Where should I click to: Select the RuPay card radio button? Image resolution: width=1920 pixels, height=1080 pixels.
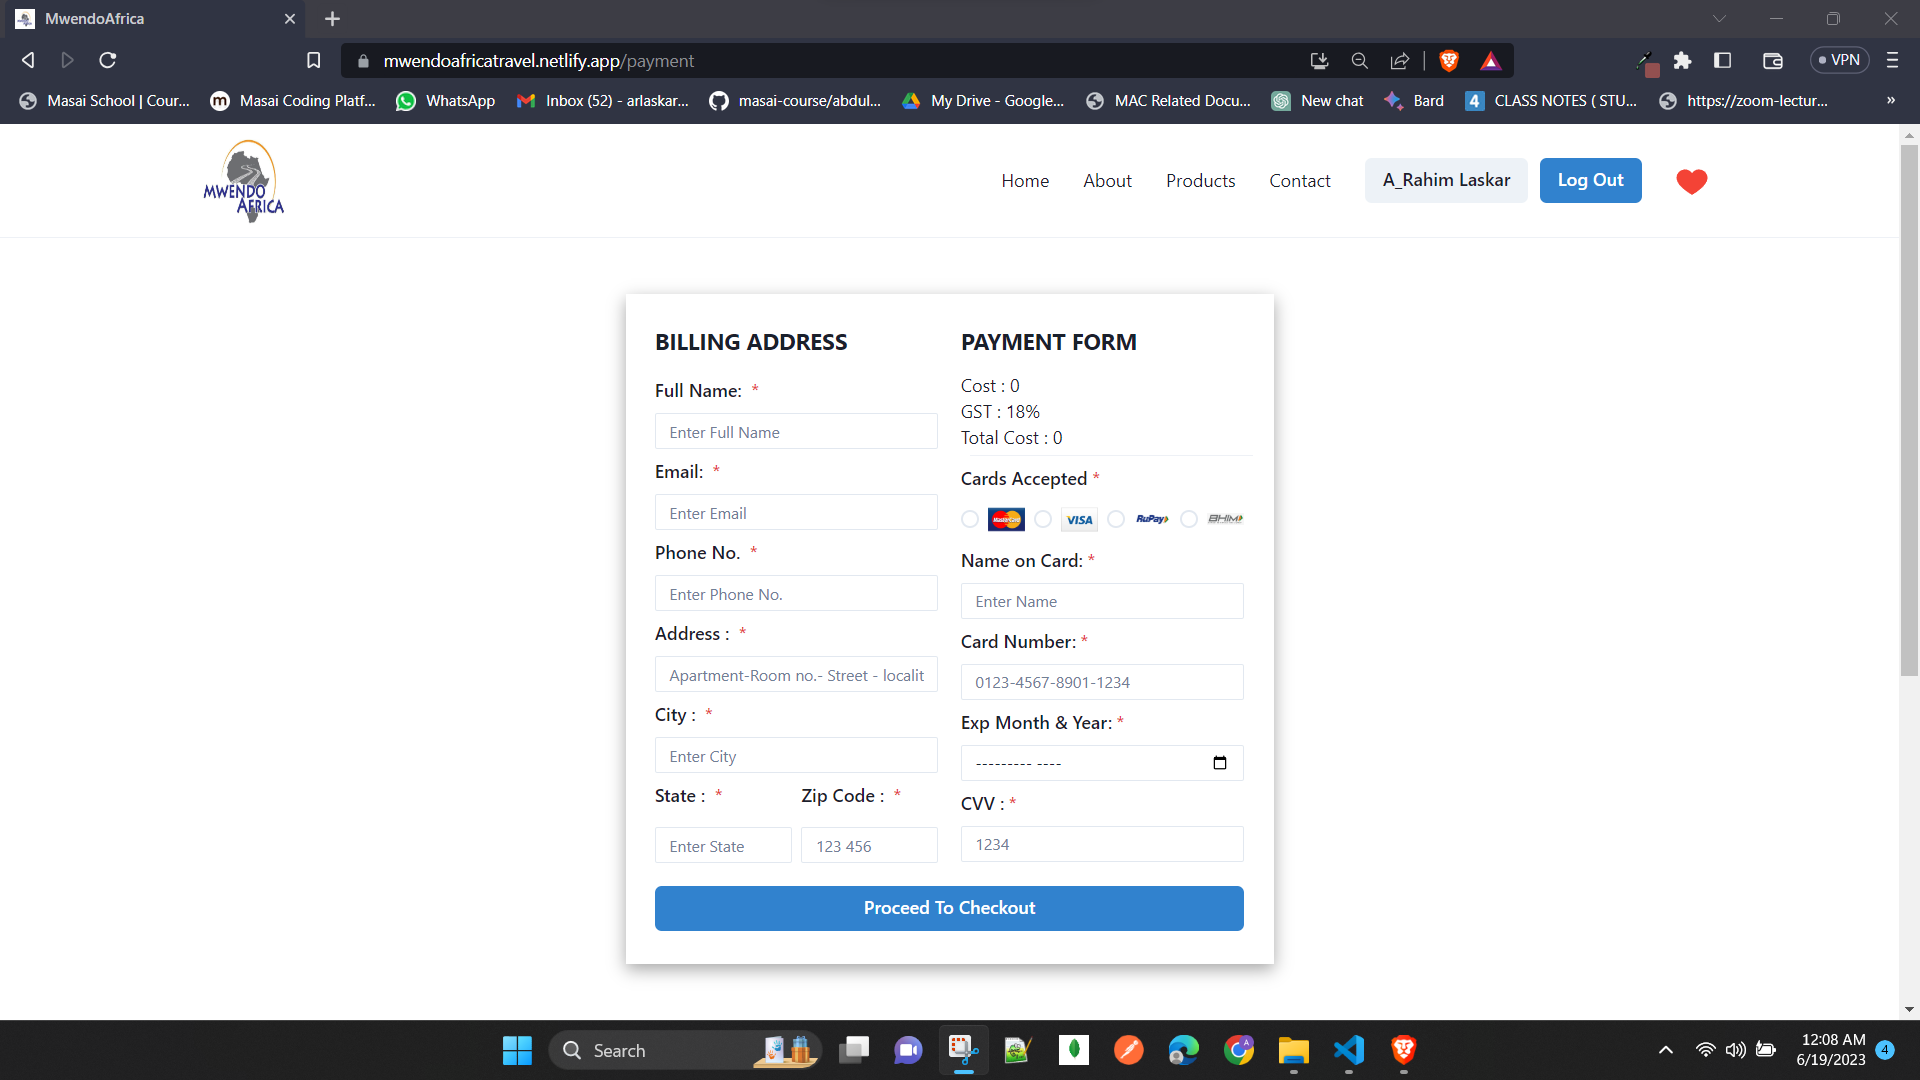[x=1116, y=519]
